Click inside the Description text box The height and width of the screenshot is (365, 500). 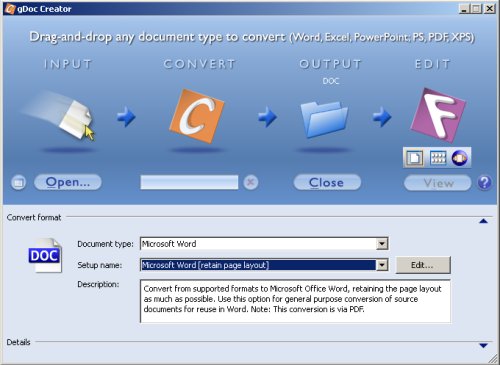click(x=295, y=301)
